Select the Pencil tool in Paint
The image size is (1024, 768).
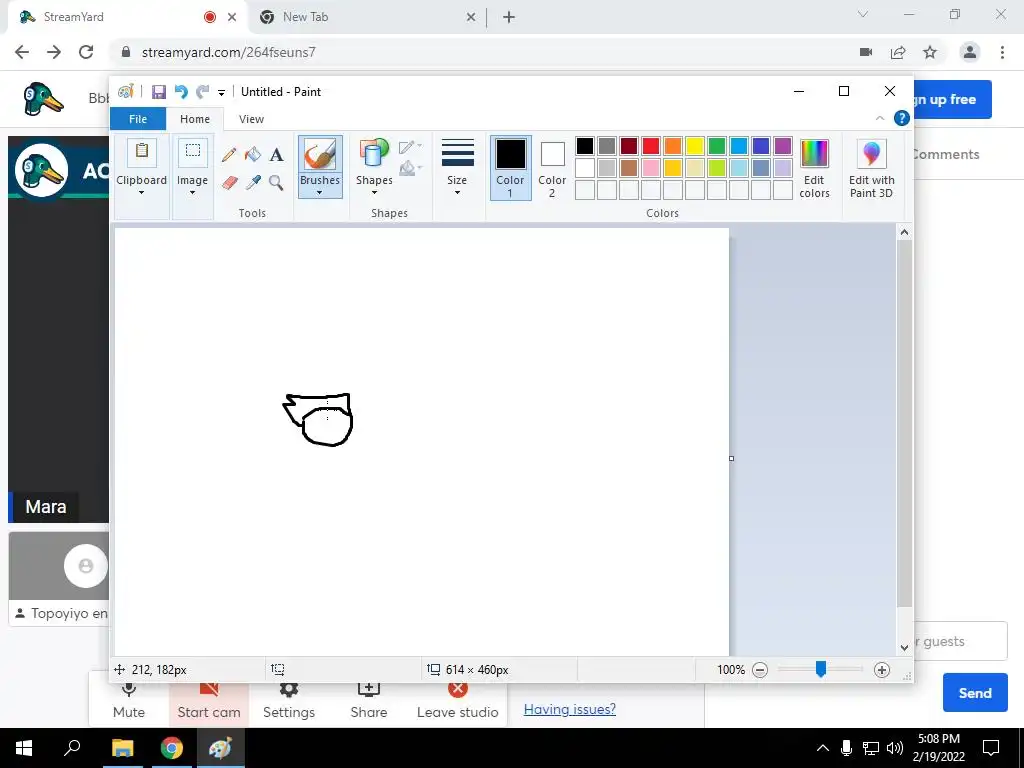coord(229,155)
